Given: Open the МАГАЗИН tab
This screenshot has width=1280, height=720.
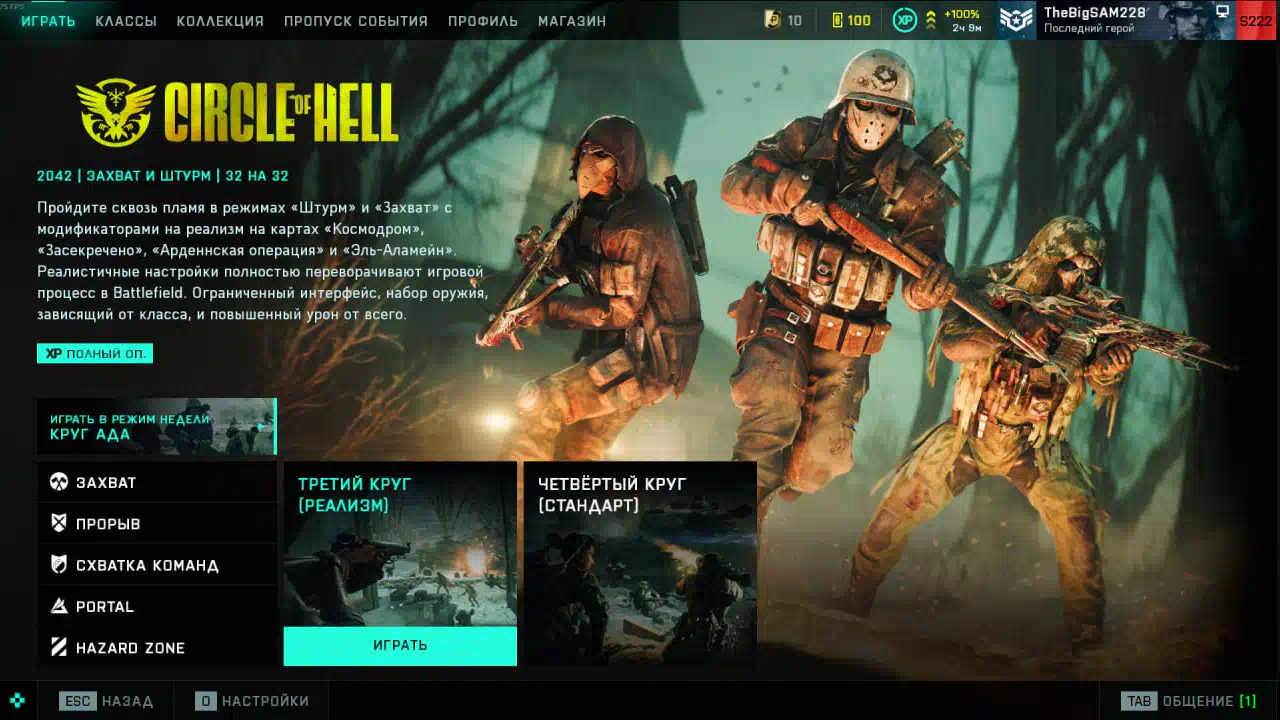Looking at the screenshot, I should 572,21.
